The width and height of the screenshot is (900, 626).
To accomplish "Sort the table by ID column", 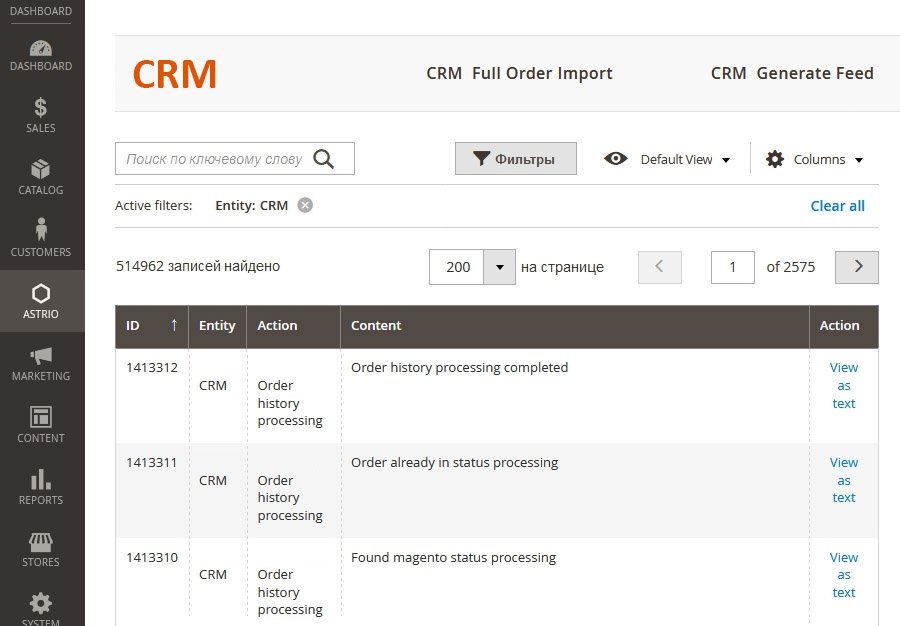I will [151, 325].
